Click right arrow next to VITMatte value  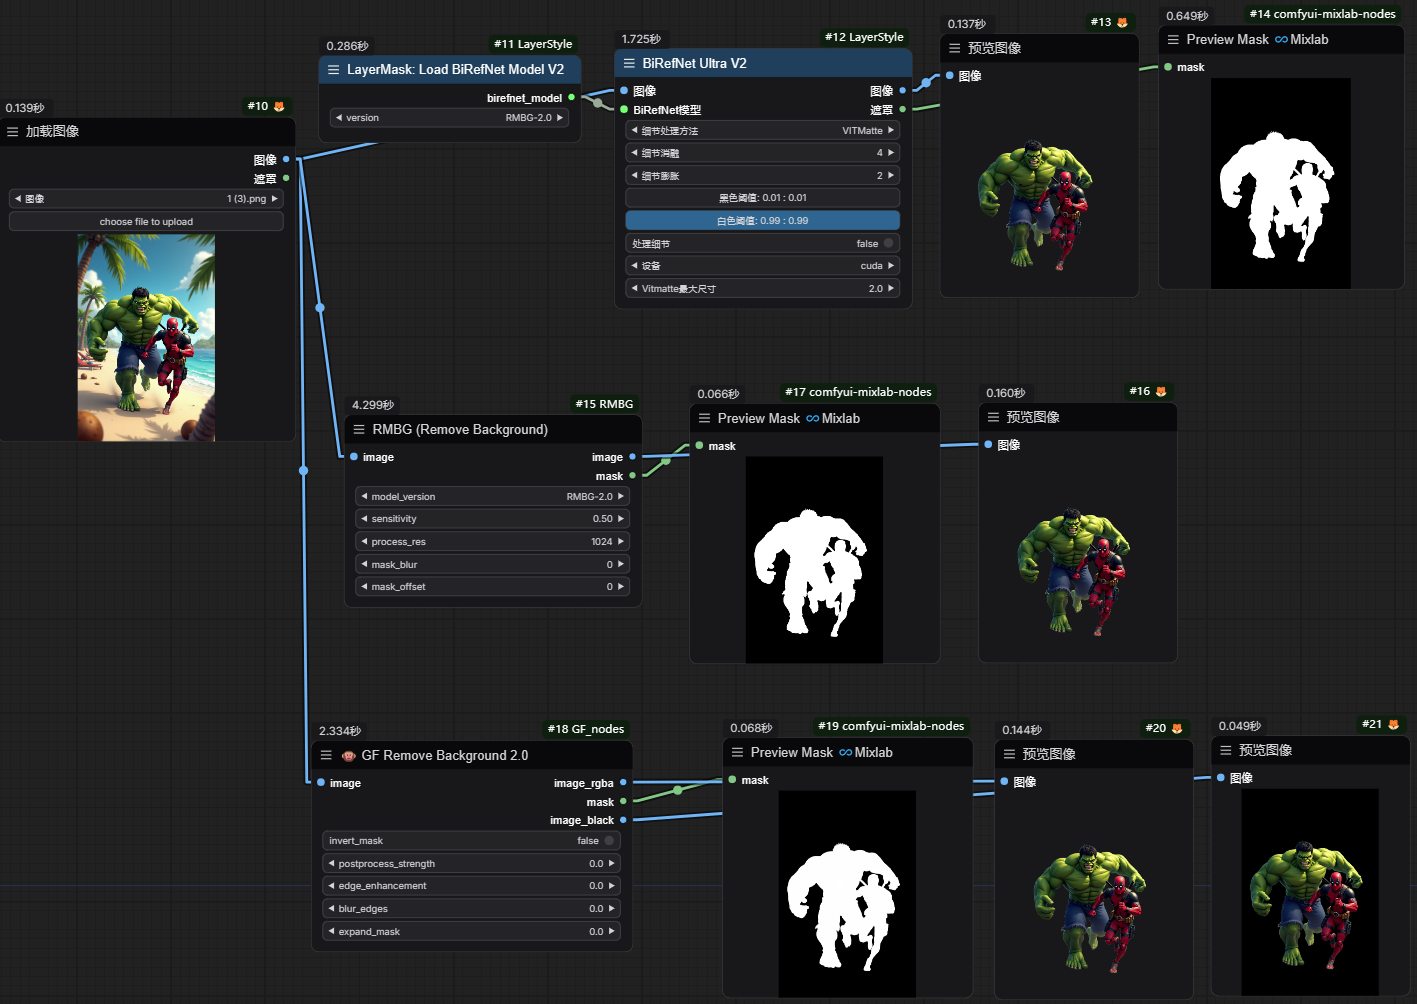click(891, 130)
